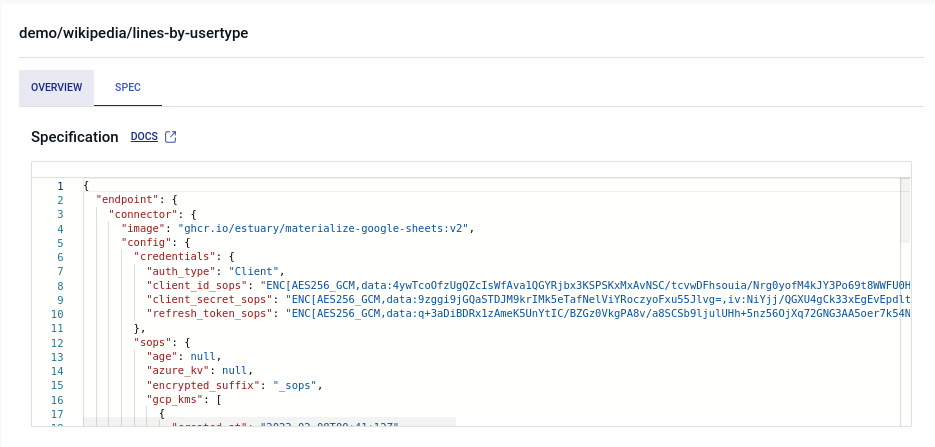Click the "connector" key in the spec
This screenshot has width=935, height=447.
(143, 214)
